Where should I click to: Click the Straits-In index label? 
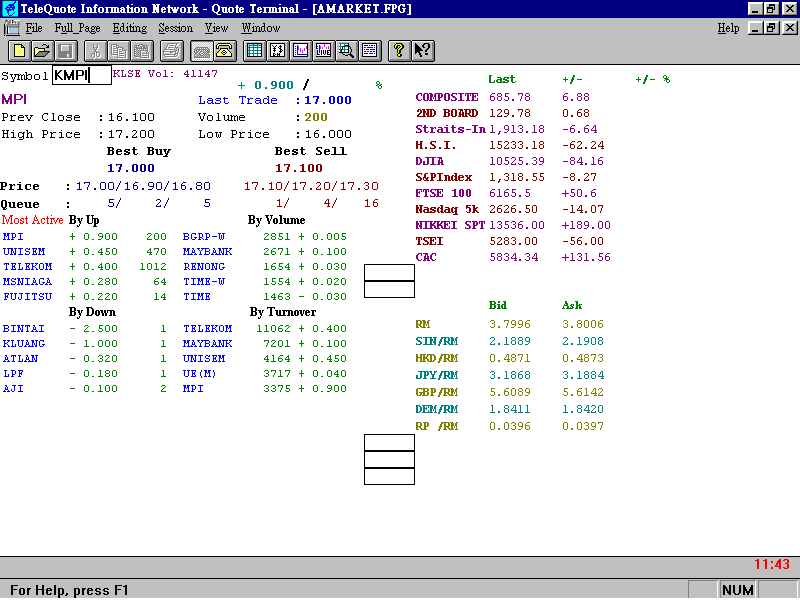451,129
